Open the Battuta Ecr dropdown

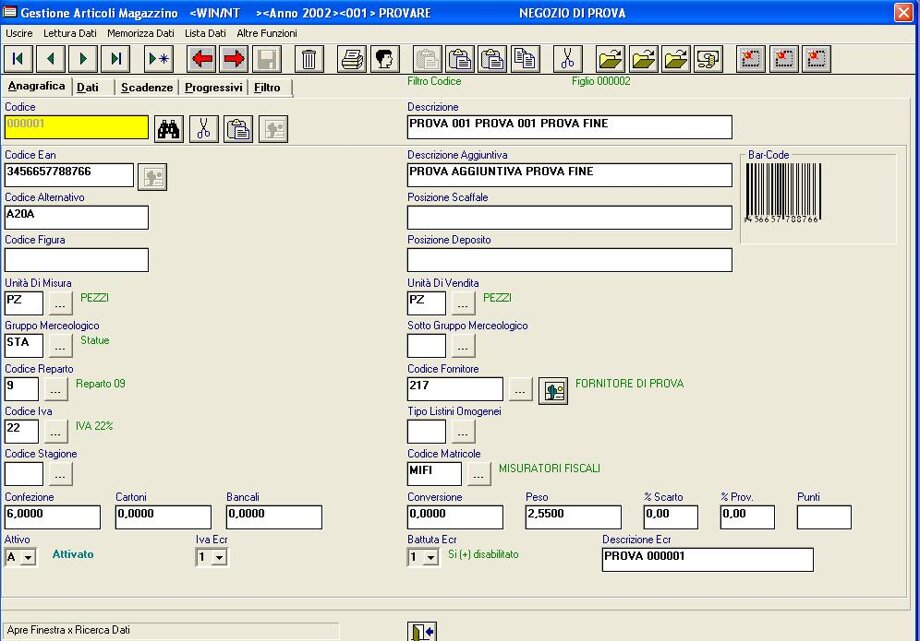(x=431, y=557)
